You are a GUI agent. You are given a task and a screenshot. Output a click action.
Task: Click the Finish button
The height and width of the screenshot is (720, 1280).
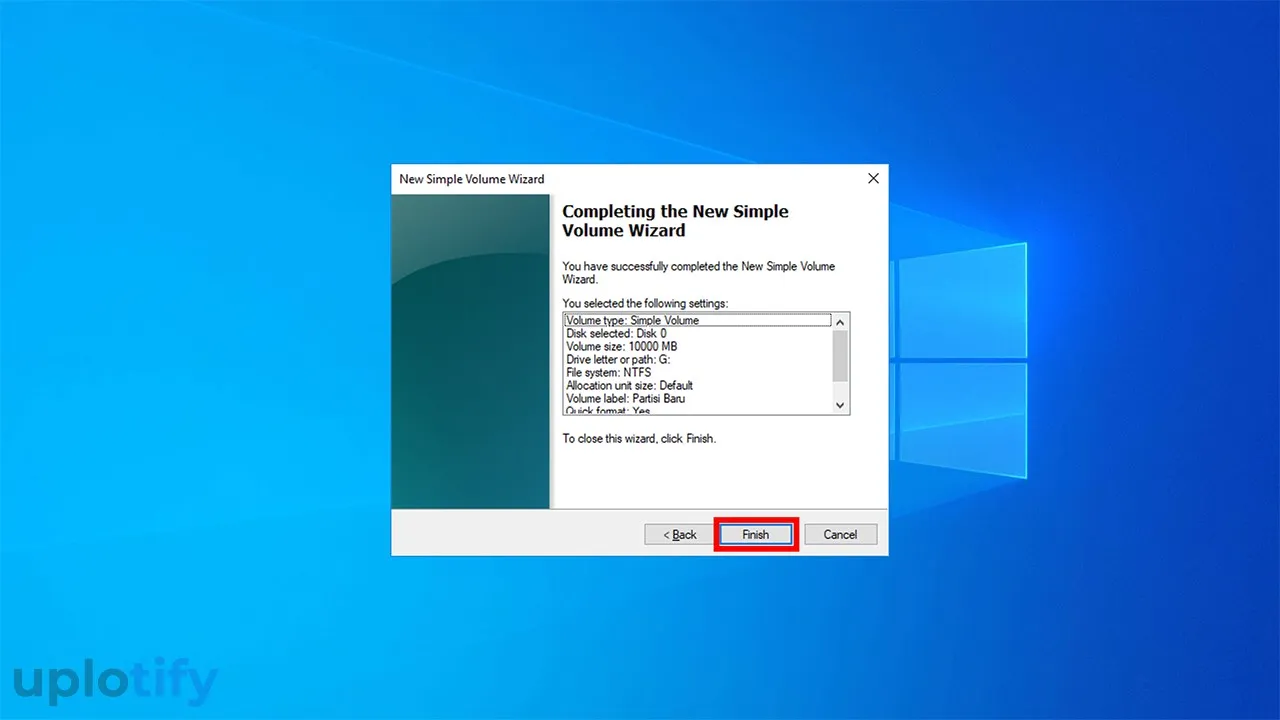pos(755,534)
